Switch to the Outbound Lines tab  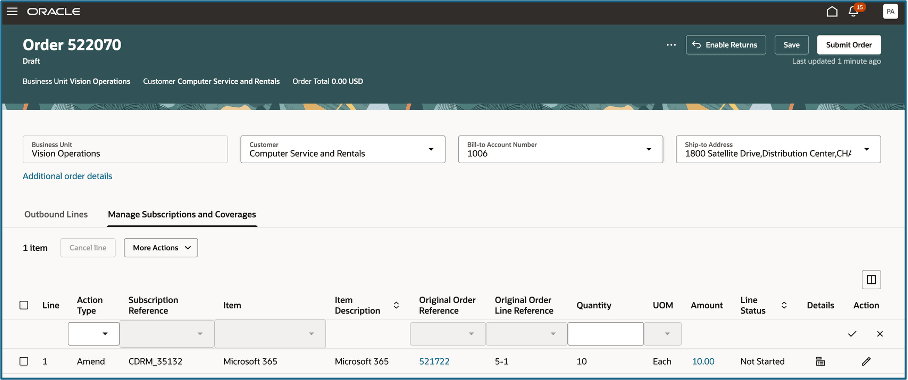click(56, 214)
